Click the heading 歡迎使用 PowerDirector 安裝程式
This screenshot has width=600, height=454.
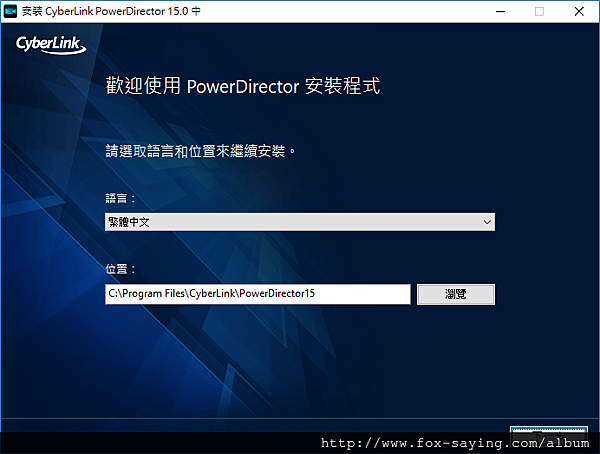click(x=243, y=86)
